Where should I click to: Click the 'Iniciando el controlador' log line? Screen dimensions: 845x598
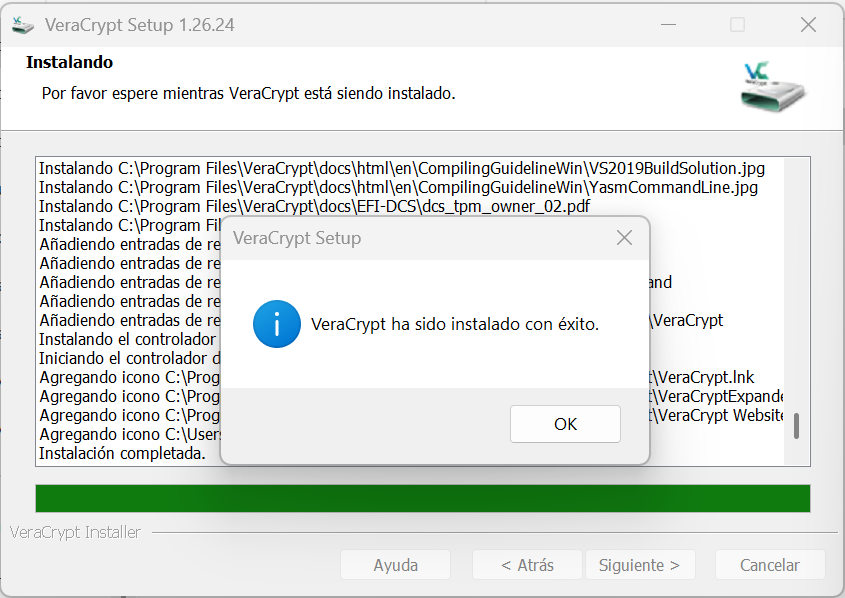[125, 358]
